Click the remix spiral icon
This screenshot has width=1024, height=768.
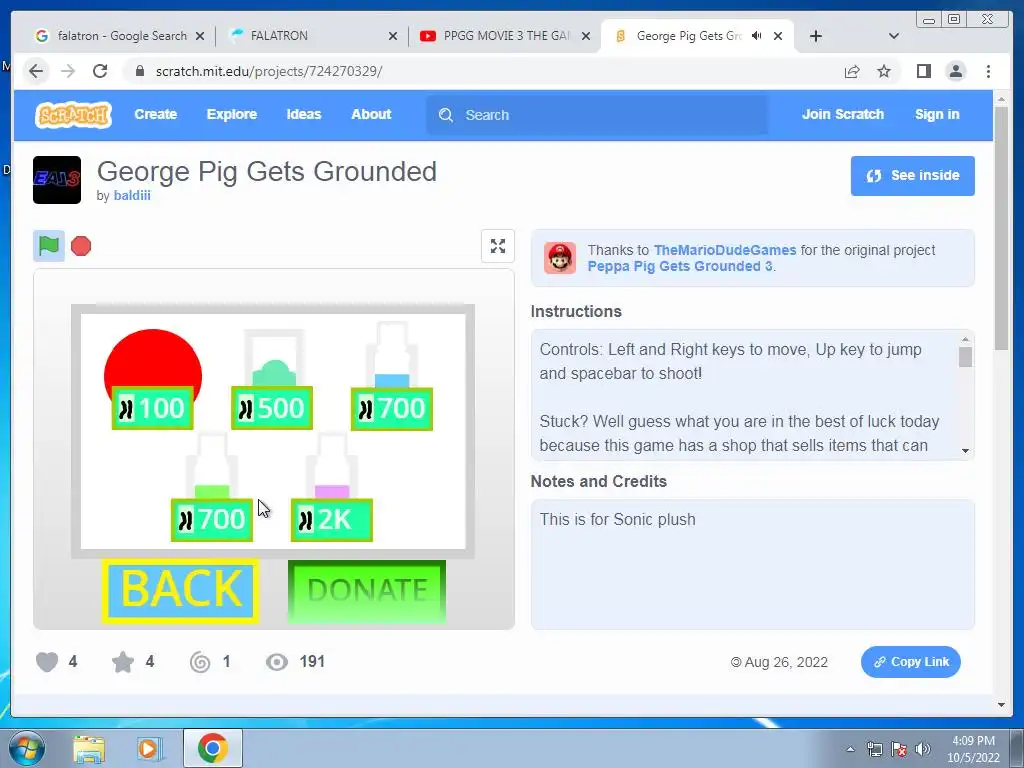(200, 662)
